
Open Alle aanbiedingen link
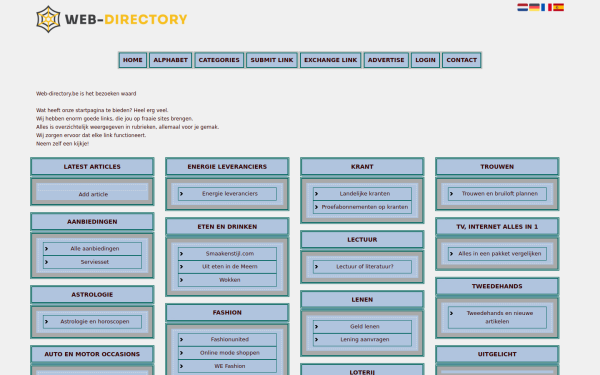(95, 249)
